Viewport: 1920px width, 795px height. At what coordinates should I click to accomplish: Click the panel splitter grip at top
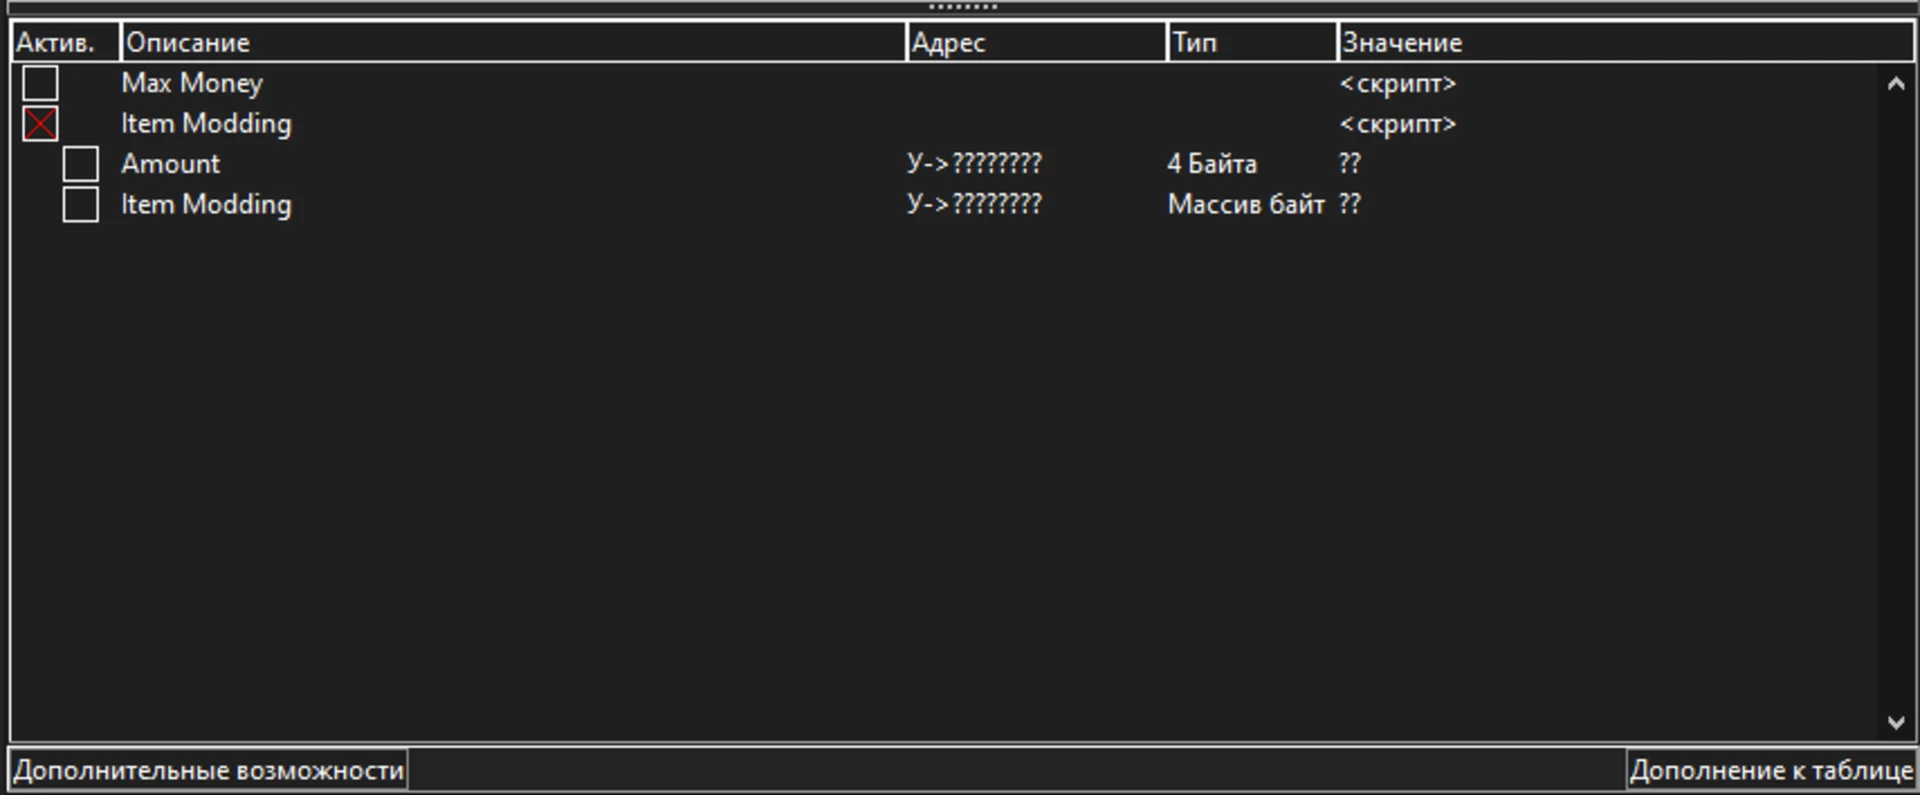pos(962,7)
